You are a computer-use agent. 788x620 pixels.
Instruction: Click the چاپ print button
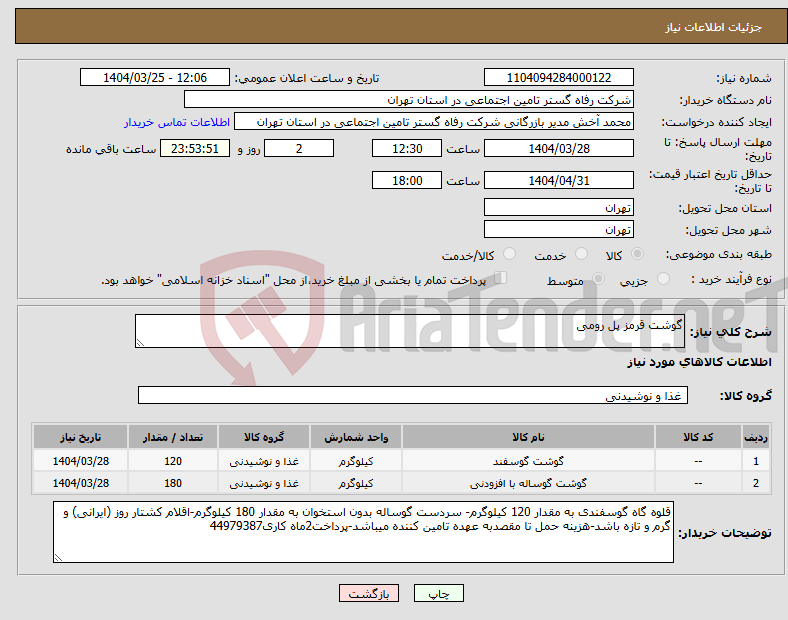439,593
